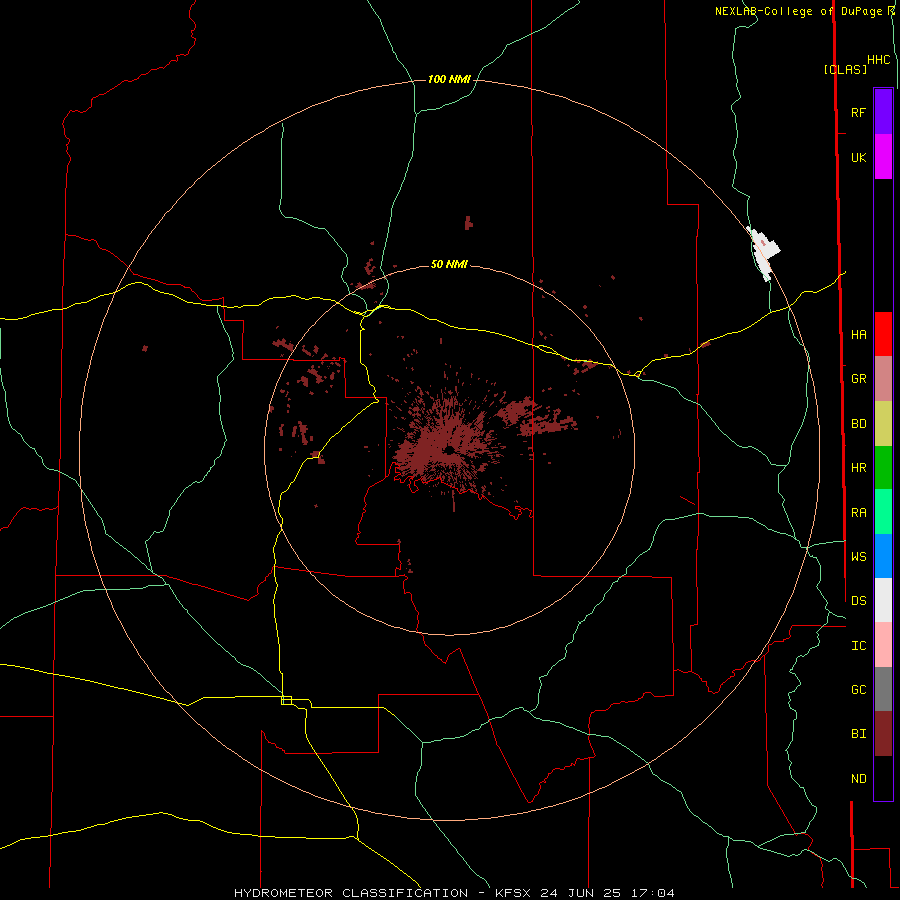
Task: Click the DS white legend swatch
Action: point(883,600)
